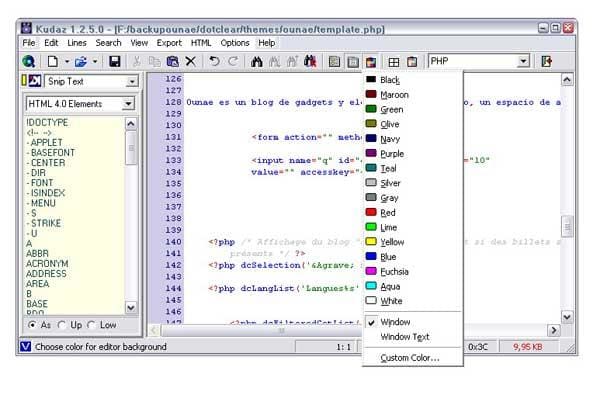Click toolbar icon left of color palette icon
The height and width of the screenshot is (412, 600).
pos(353,62)
